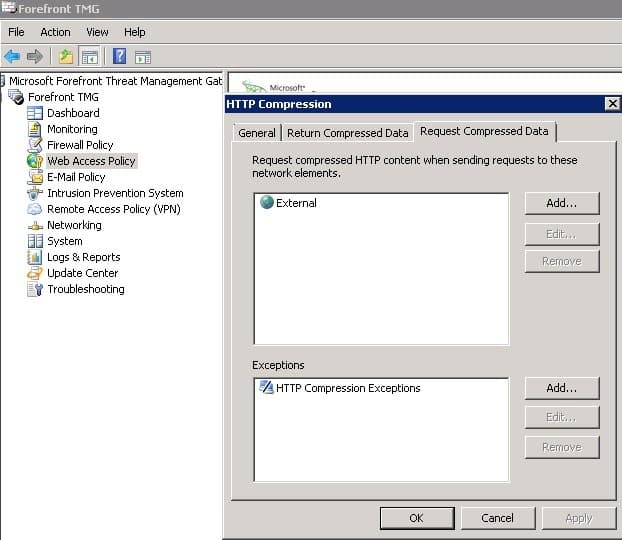
Task: Select the Firewall Policy tree label
Action: (80, 145)
